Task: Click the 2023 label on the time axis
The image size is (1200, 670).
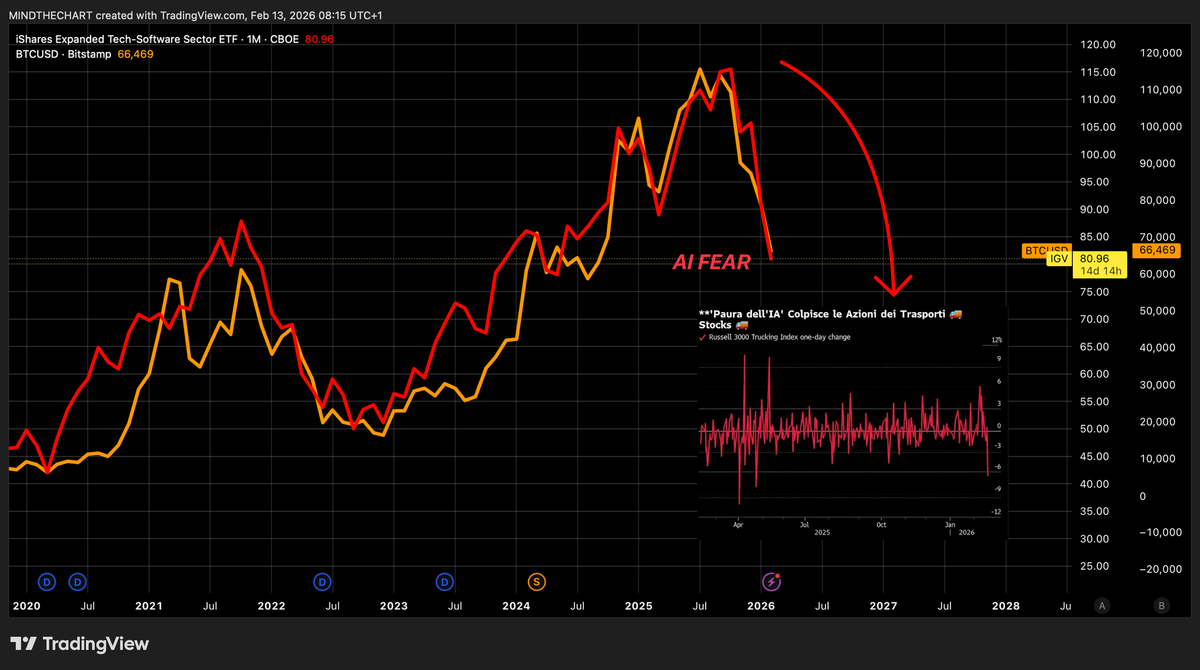Action: tap(394, 606)
